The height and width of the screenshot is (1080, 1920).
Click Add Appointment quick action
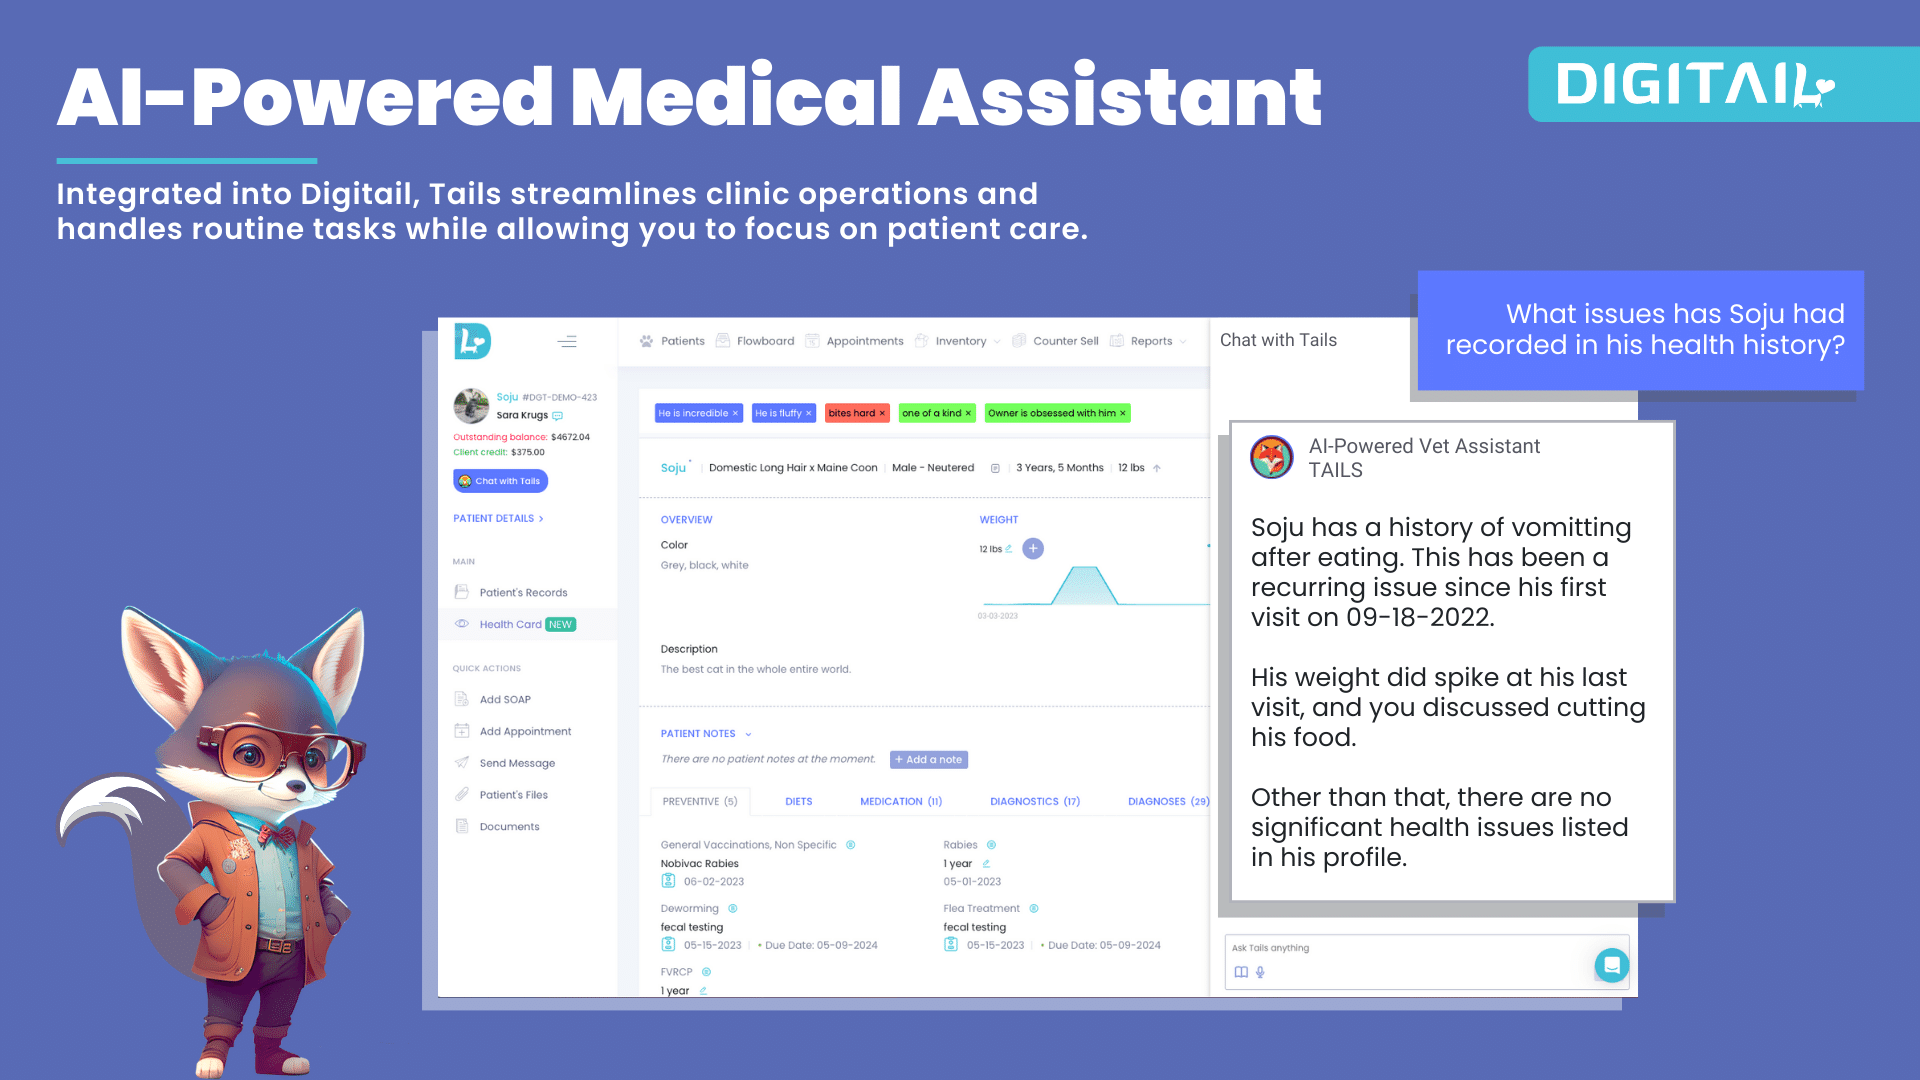pyautogui.click(x=526, y=731)
